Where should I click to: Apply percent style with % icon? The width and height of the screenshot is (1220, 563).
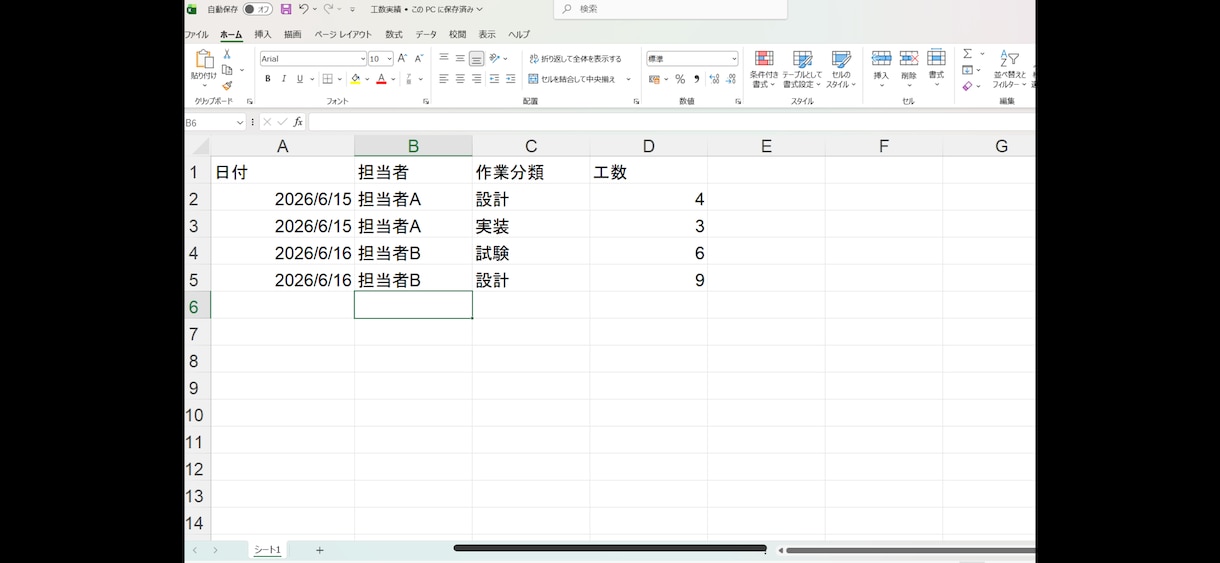tap(680, 79)
